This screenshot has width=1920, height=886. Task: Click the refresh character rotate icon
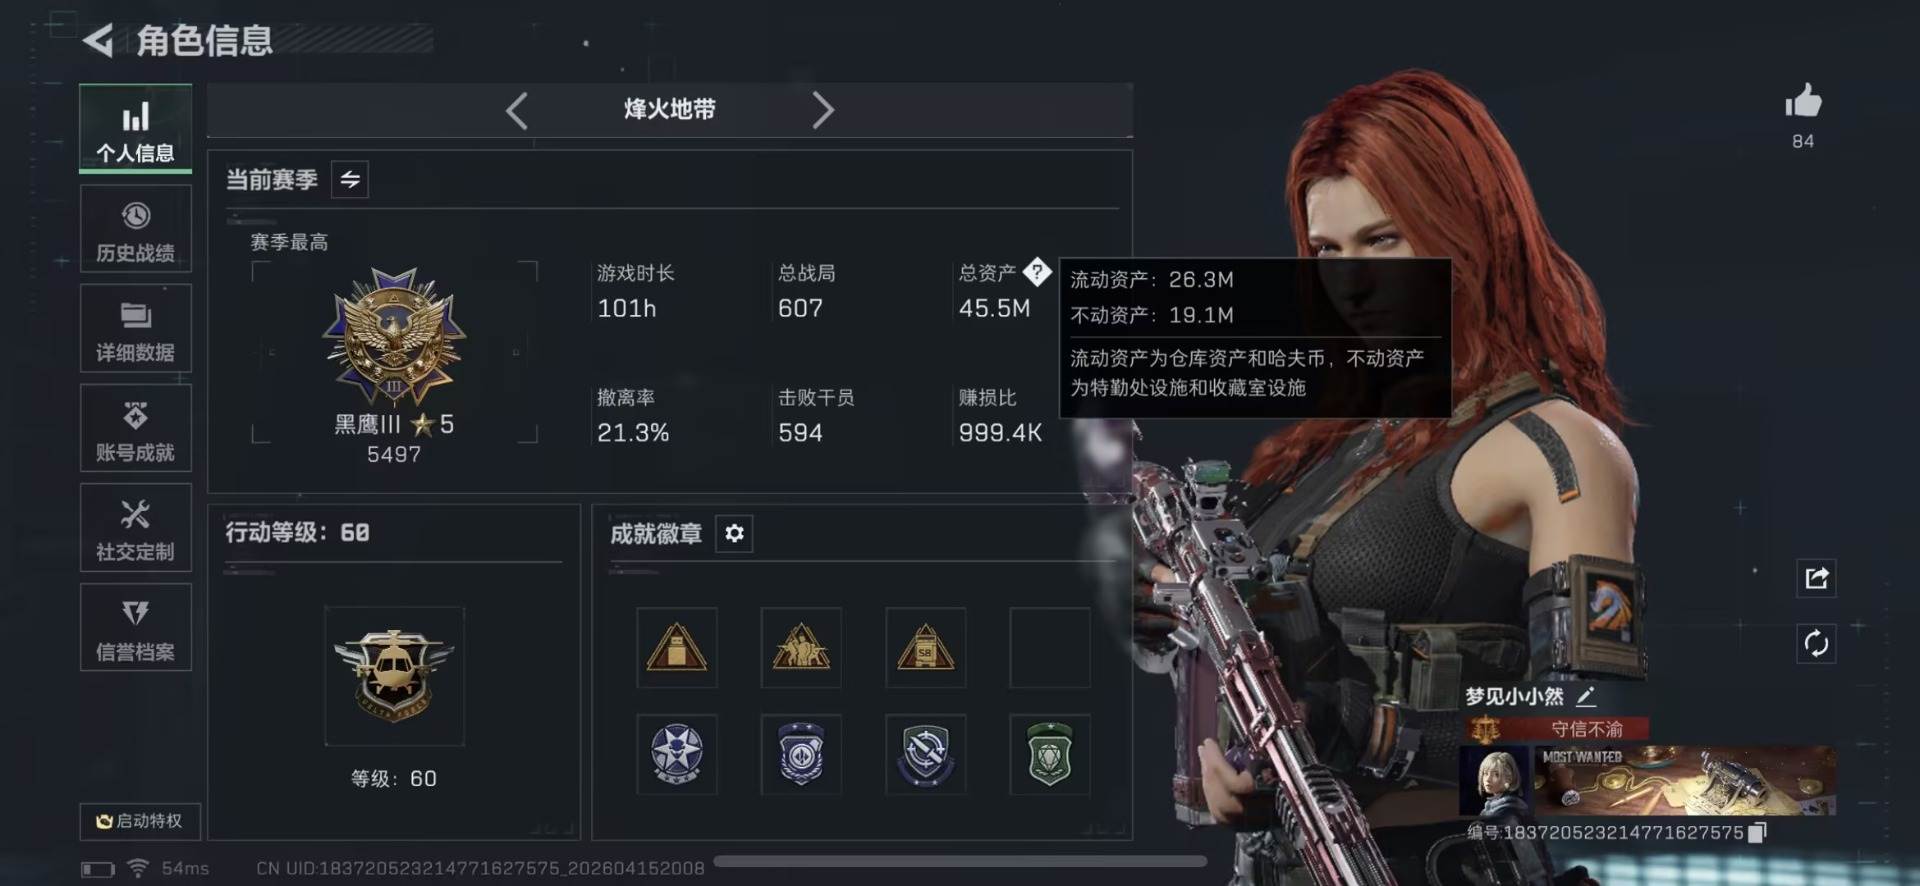click(1816, 643)
